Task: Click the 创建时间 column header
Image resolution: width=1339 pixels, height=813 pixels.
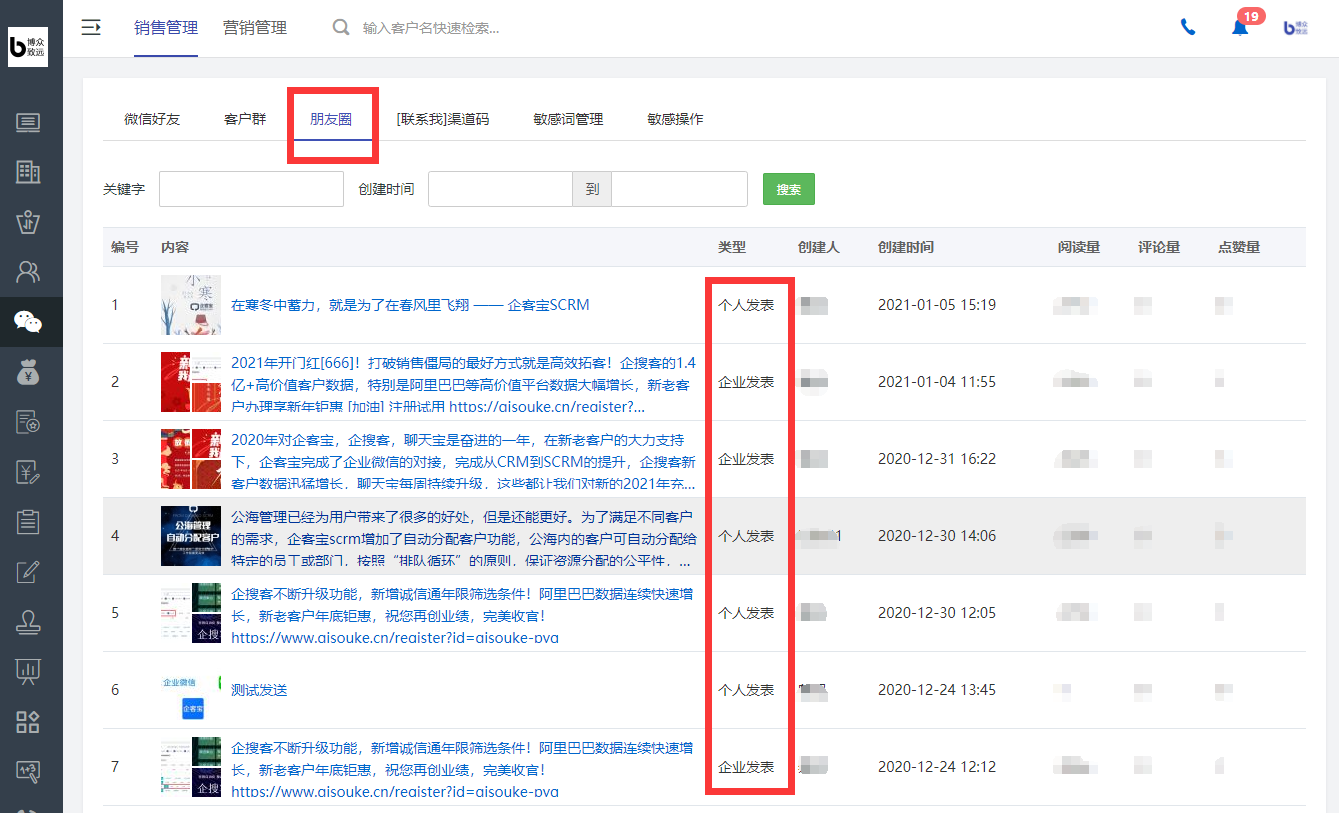Action: click(906, 247)
